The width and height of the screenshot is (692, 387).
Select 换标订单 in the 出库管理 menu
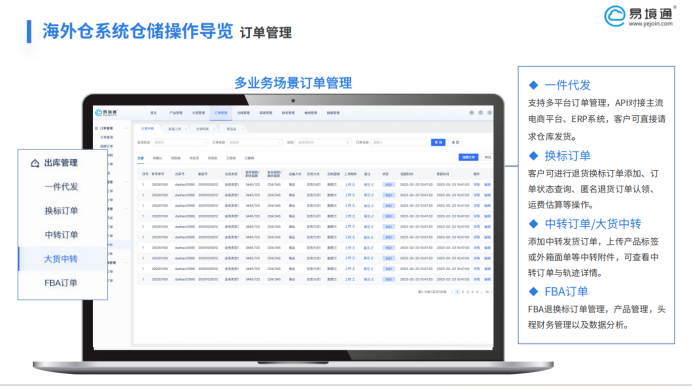(x=61, y=210)
